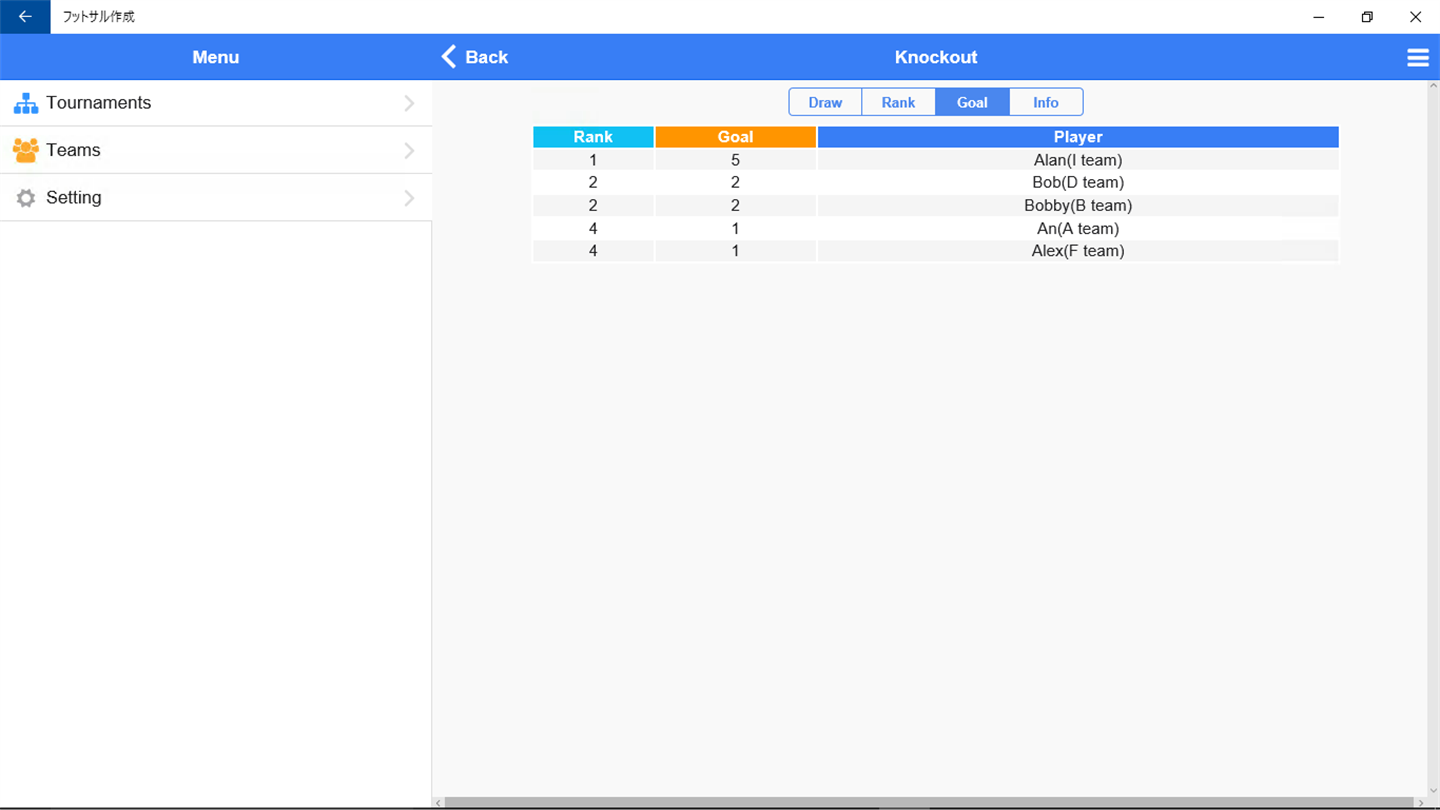The height and width of the screenshot is (810, 1440).
Task: Click the Menu header title
Action: tap(216, 57)
